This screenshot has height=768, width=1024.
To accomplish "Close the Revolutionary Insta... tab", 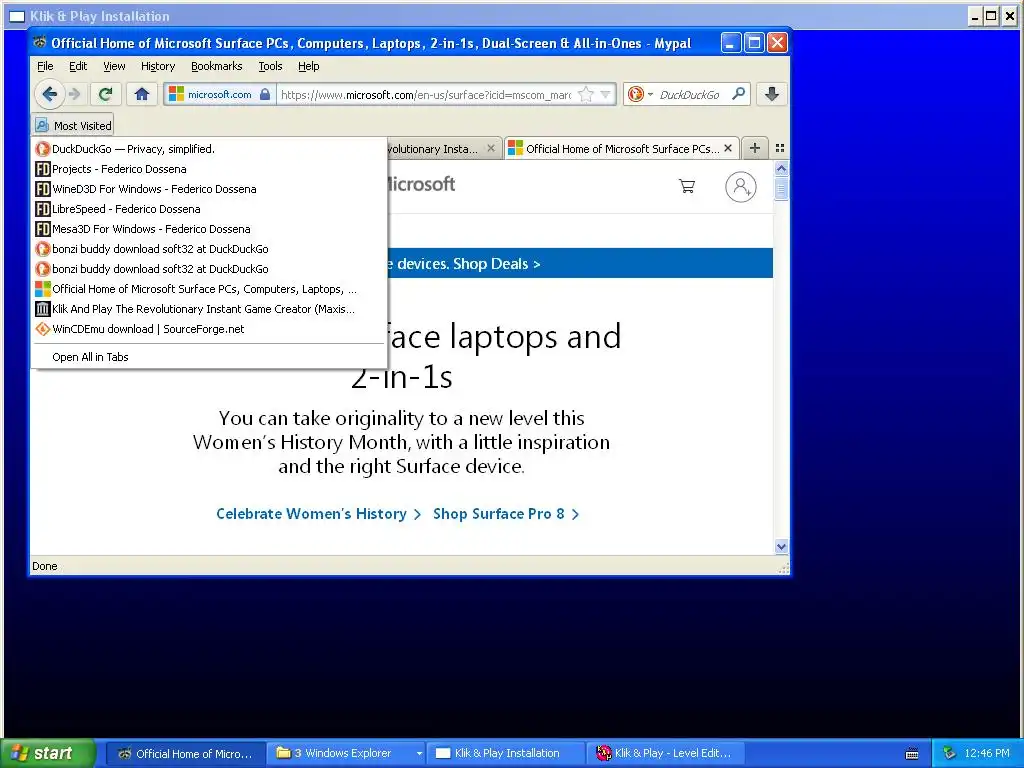I will click(490, 148).
